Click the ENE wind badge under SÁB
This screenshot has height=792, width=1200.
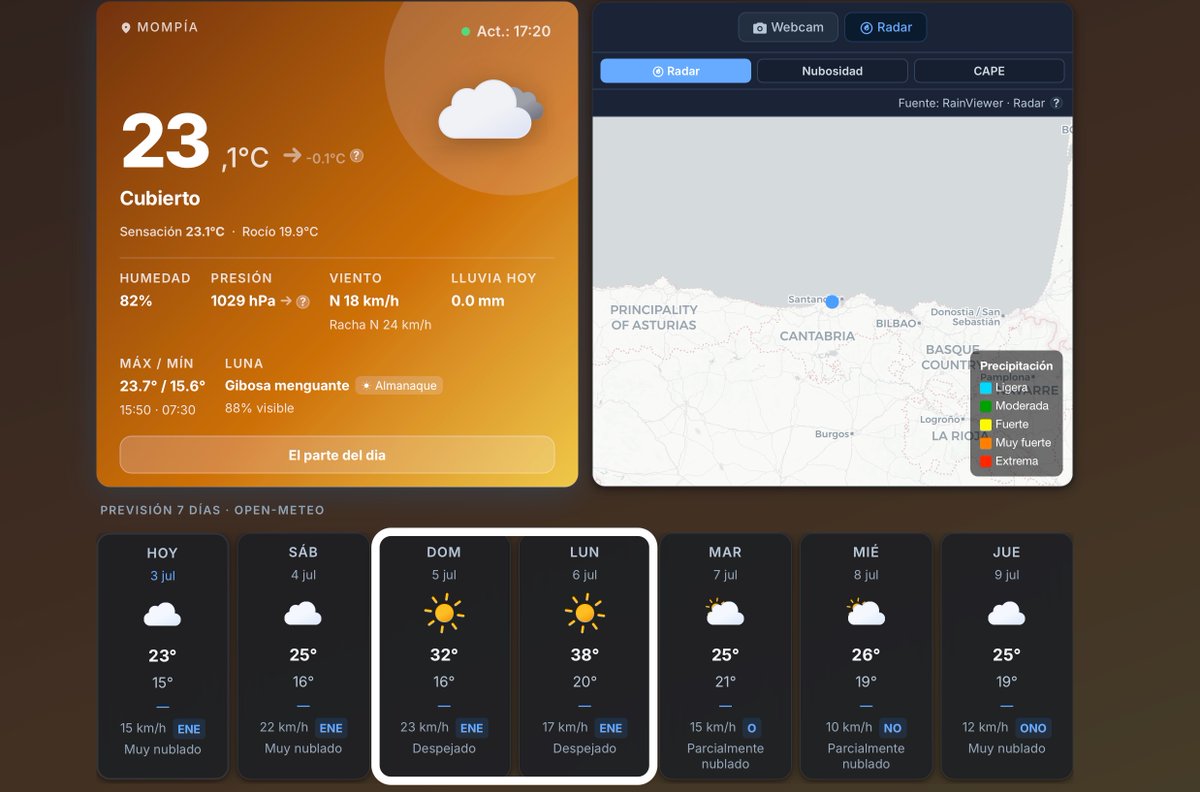331,728
